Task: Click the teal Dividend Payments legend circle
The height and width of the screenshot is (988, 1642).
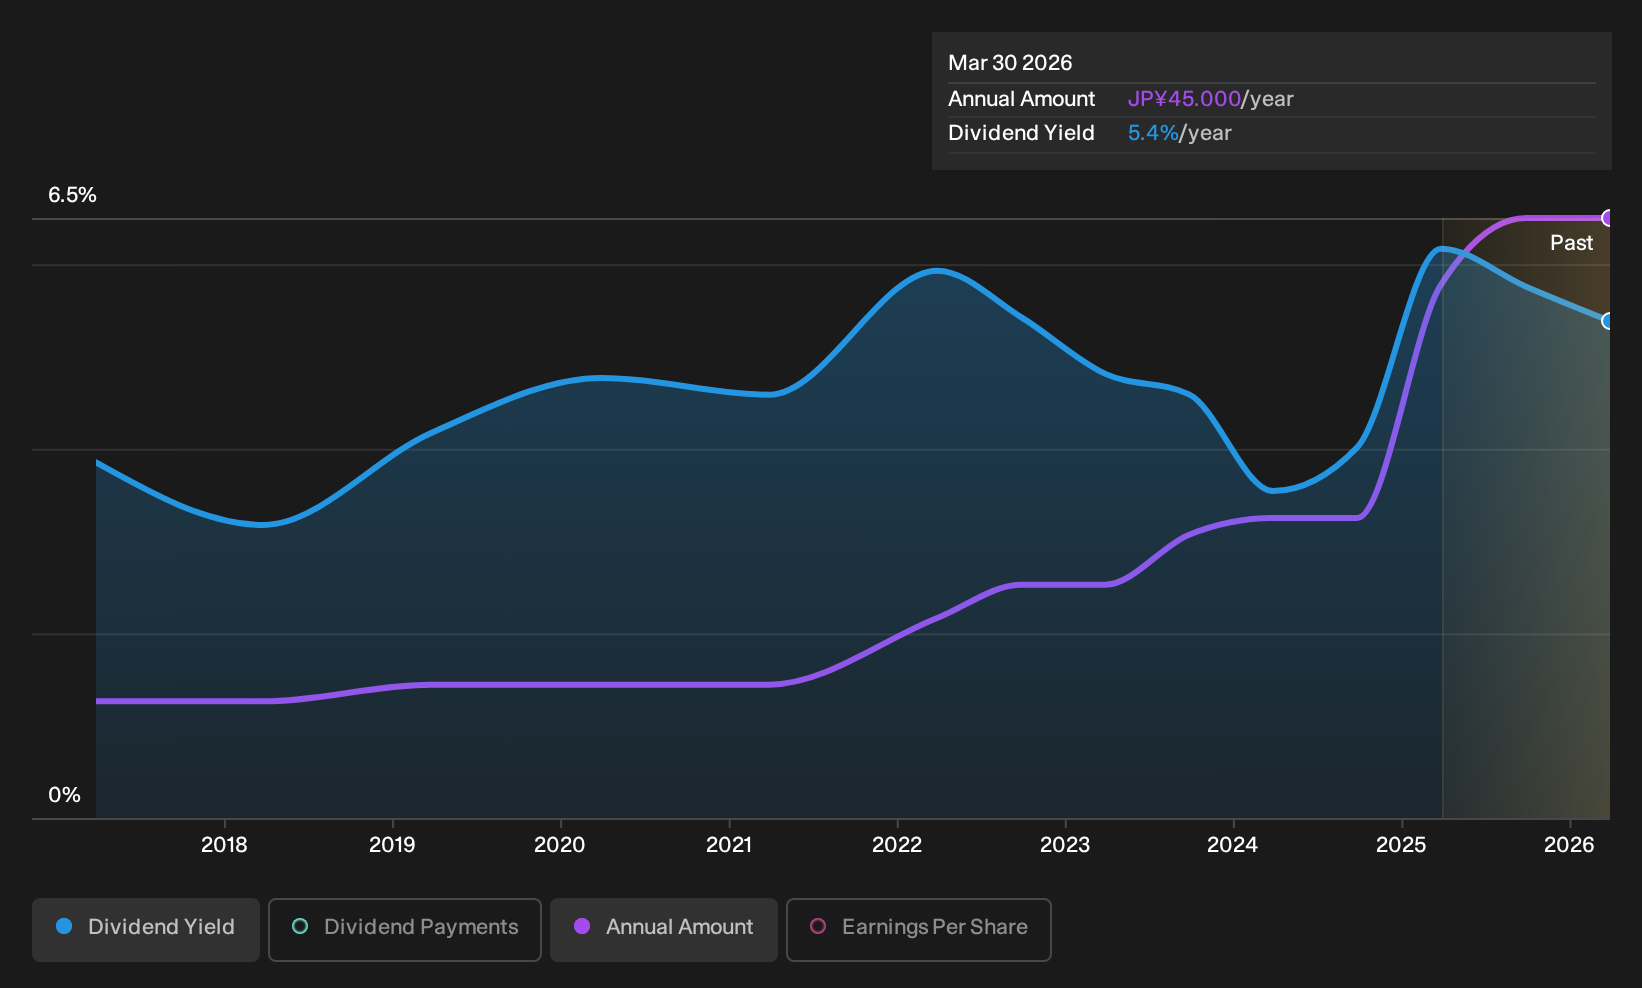Action: 300,927
